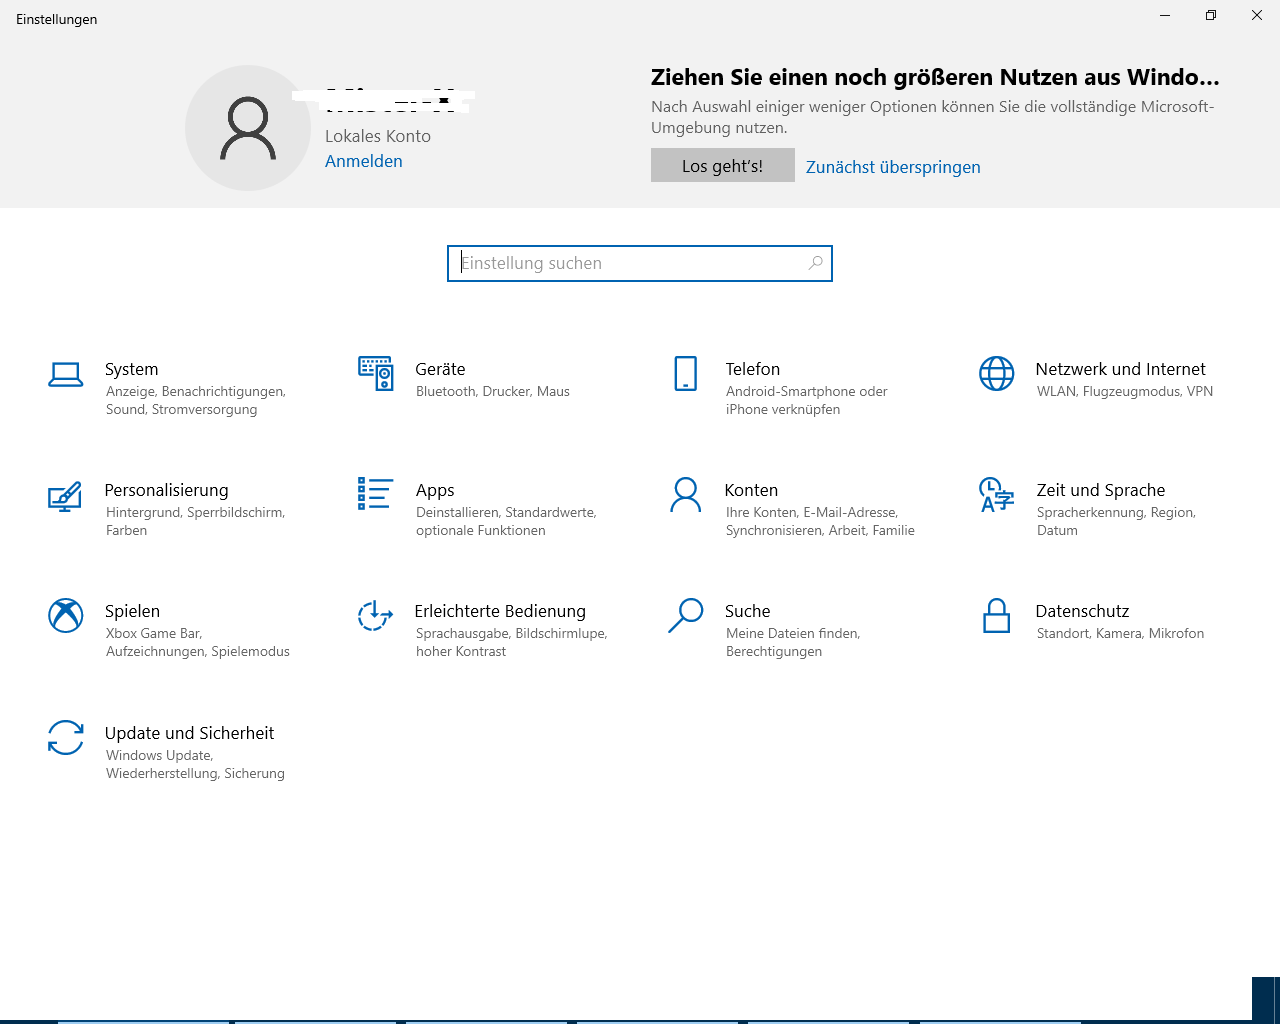Click the 'Ziehen Sie einen noch größeren Nutzen' headline
This screenshot has height=1024, width=1280.
(935, 77)
